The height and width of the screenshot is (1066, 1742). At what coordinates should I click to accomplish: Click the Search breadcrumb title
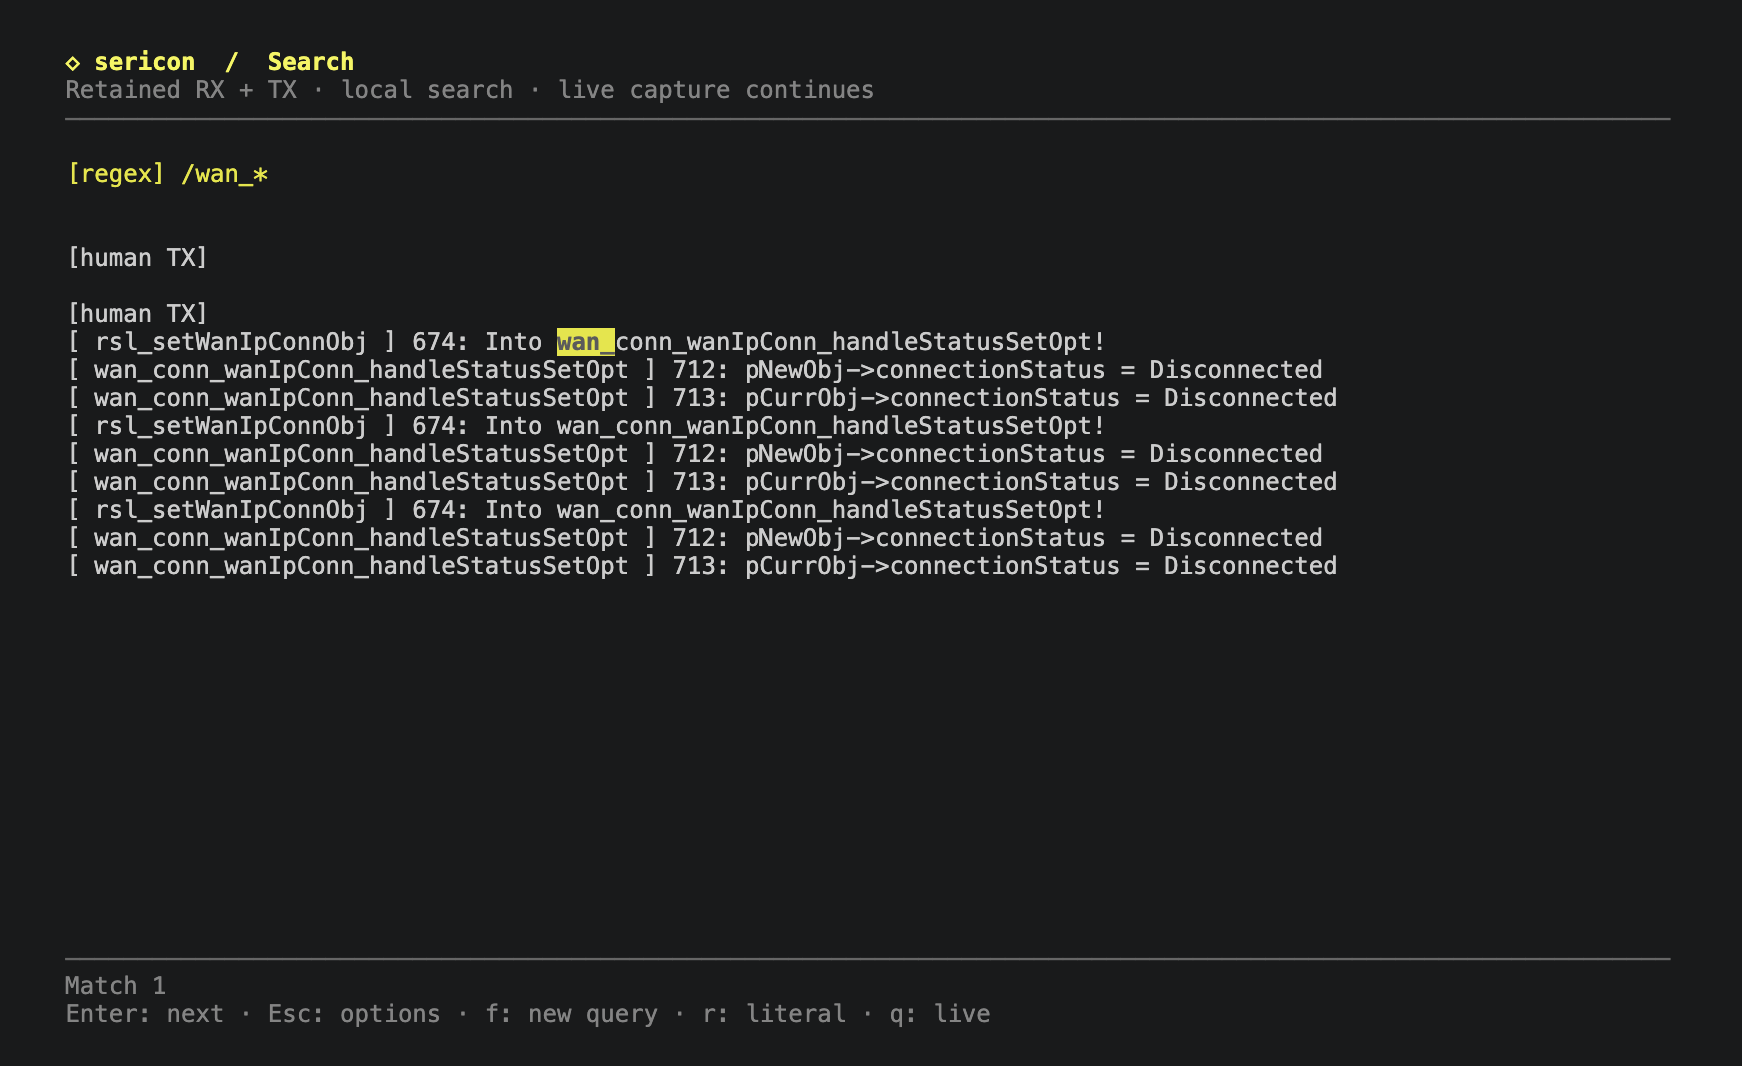click(x=311, y=62)
